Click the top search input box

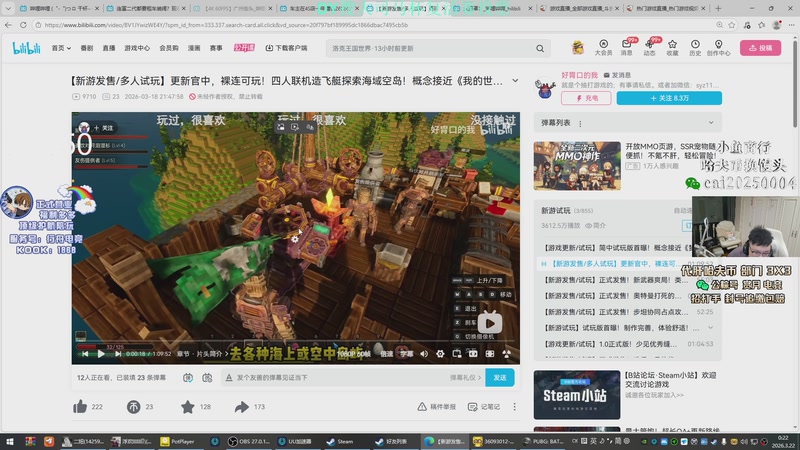(431, 48)
